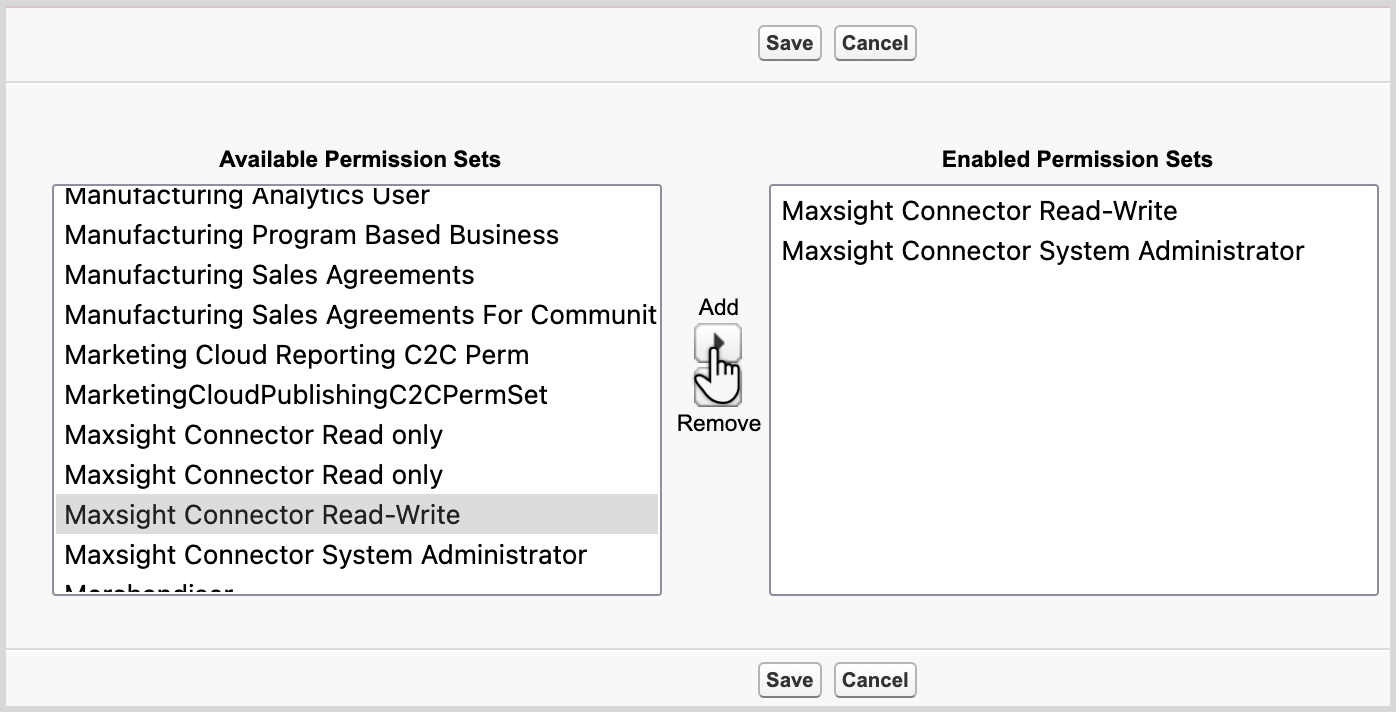Select Manufacturing Program Based Business

[x=310, y=235]
